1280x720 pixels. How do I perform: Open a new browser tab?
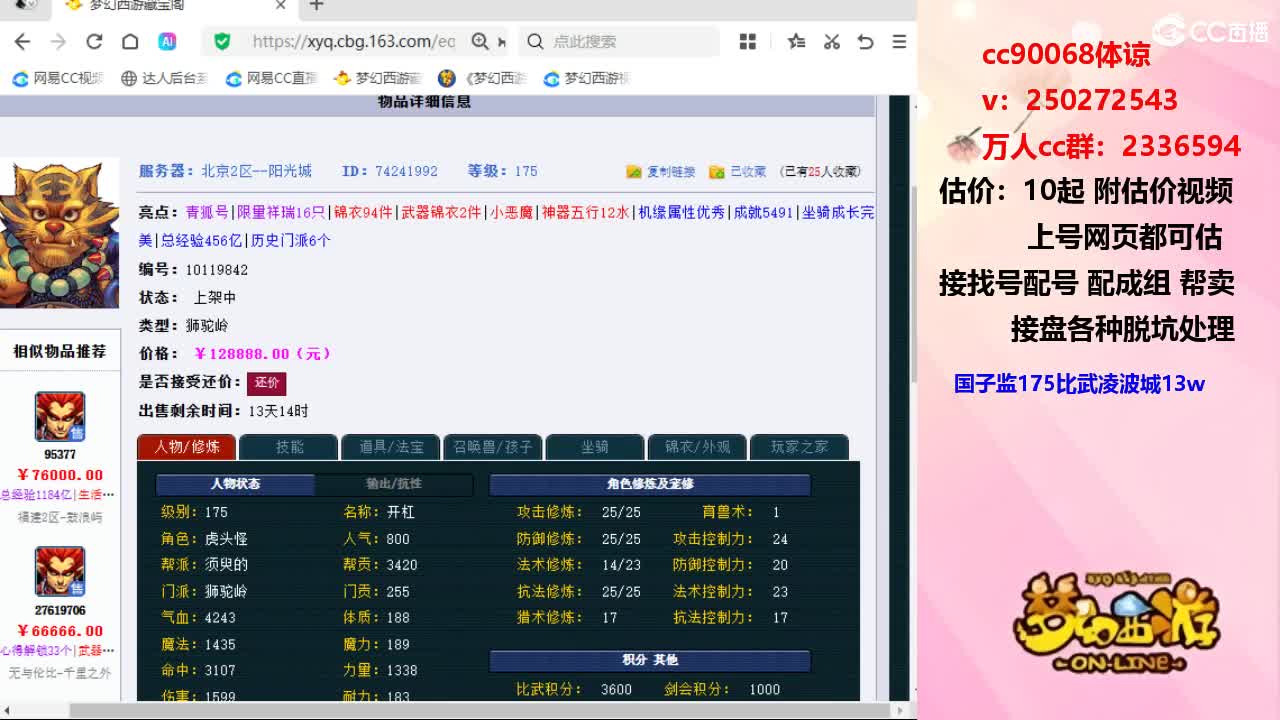click(316, 6)
